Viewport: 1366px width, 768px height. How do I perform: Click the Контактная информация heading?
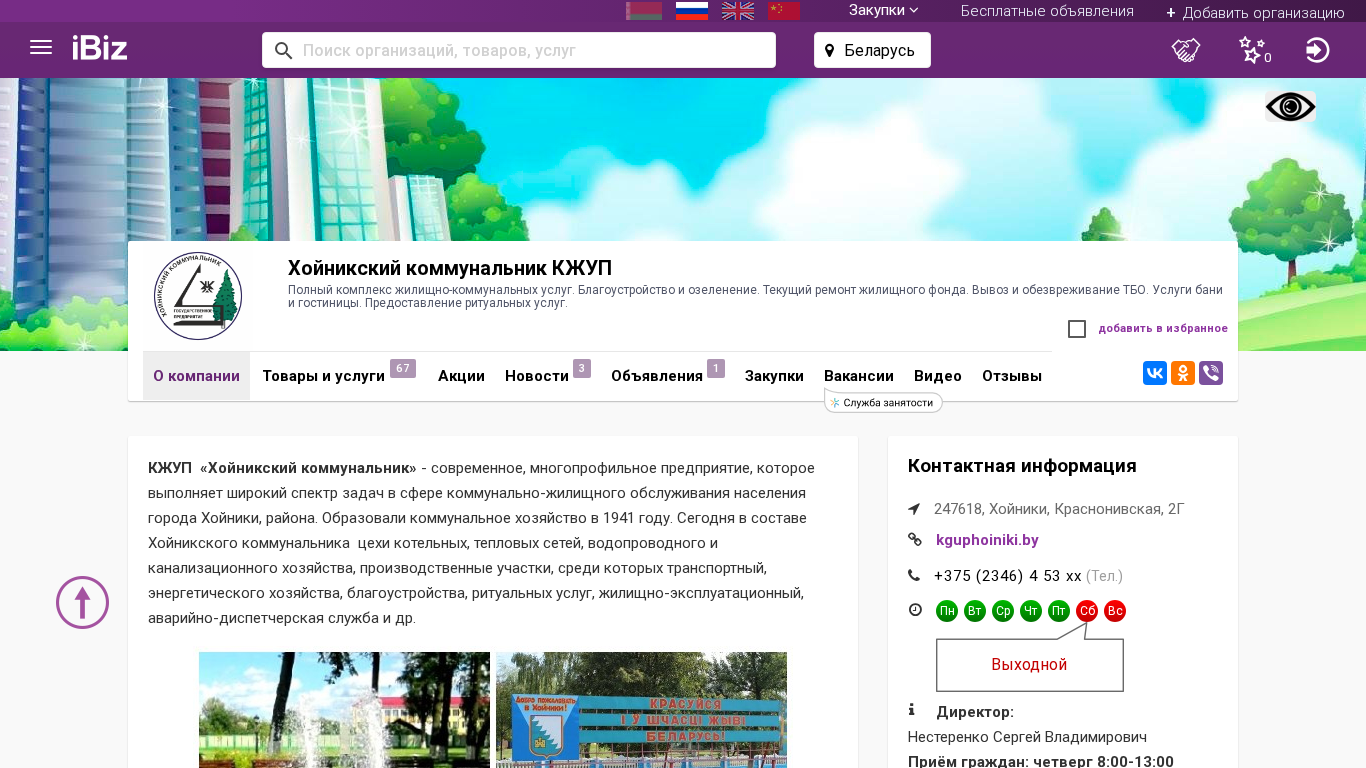tap(1022, 466)
